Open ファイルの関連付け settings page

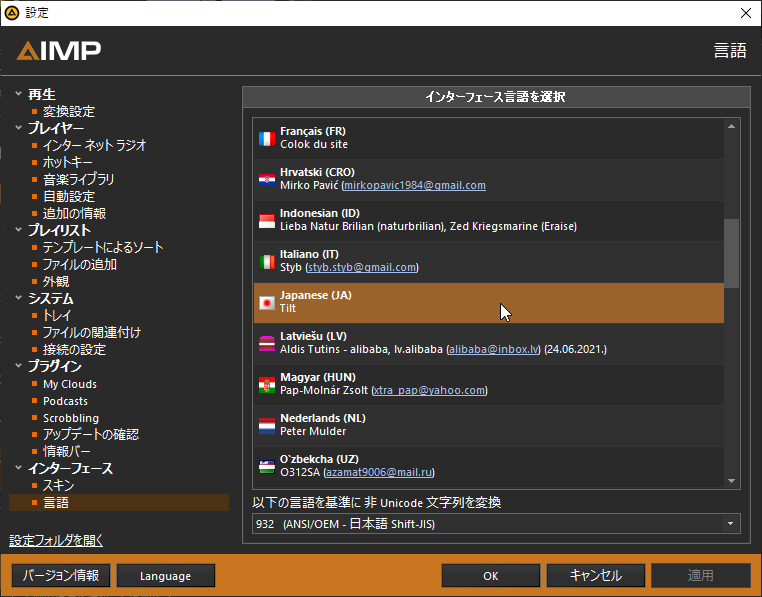pyautogui.click(x=92, y=333)
